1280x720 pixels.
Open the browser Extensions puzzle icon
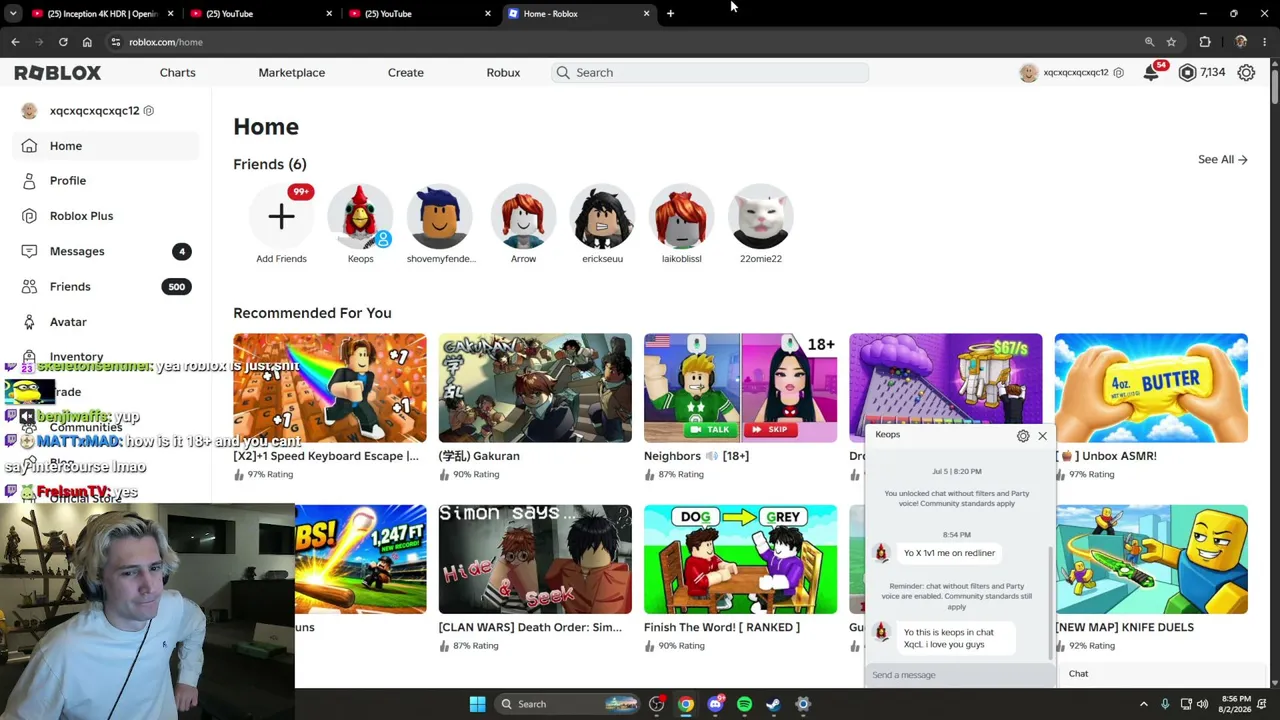1205,42
